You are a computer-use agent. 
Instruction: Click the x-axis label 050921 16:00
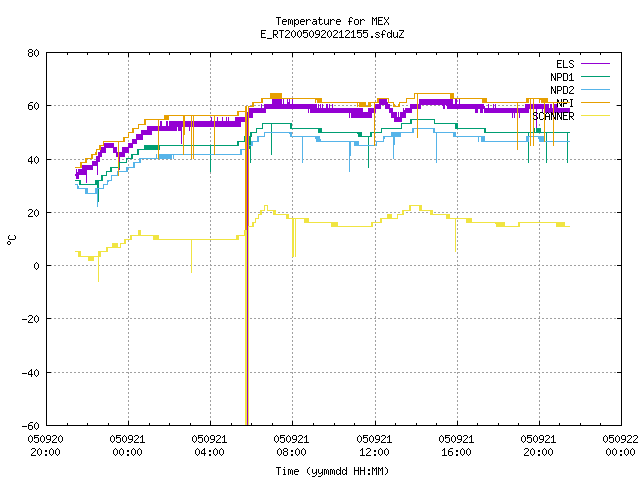pyautogui.click(x=456, y=445)
